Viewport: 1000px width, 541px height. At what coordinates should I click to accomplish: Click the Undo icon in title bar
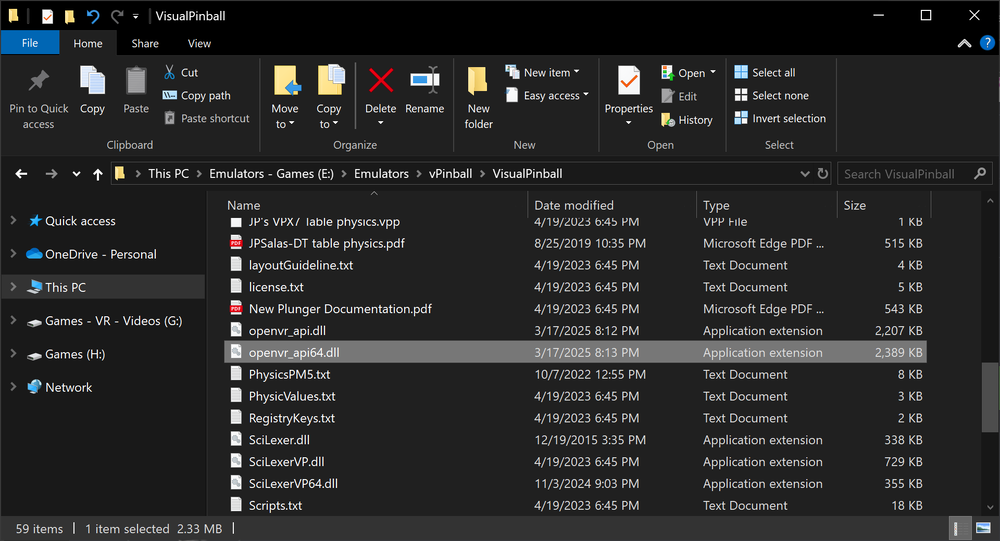pos(93,16)
